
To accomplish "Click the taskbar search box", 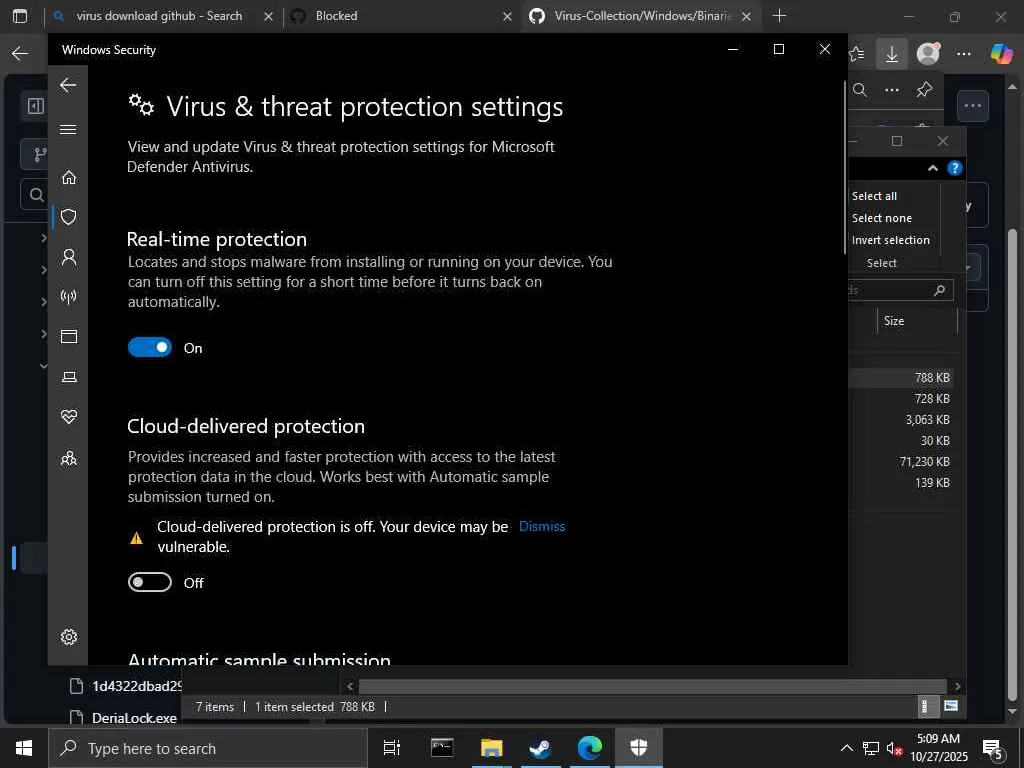I will click(x=208, y=748).
